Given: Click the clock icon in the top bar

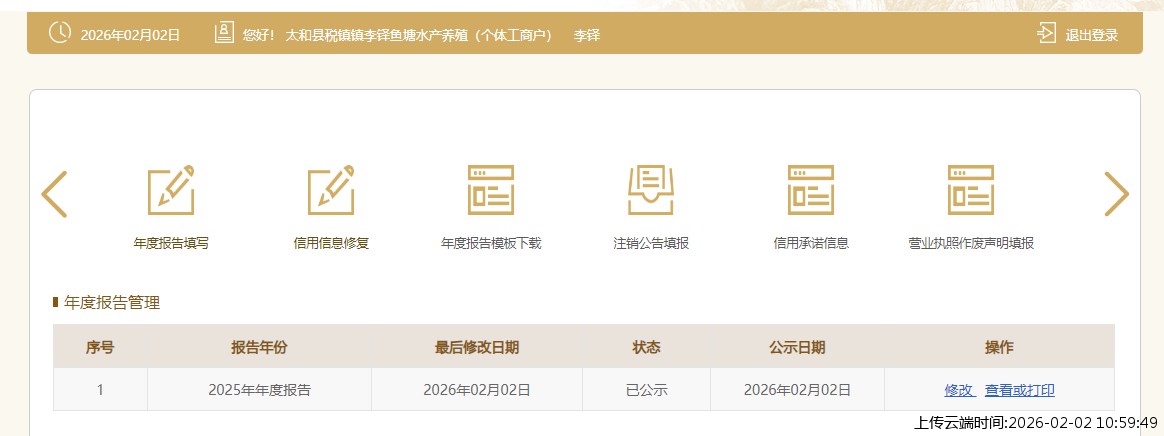Looking at the screenshot, I should (60, 33).
